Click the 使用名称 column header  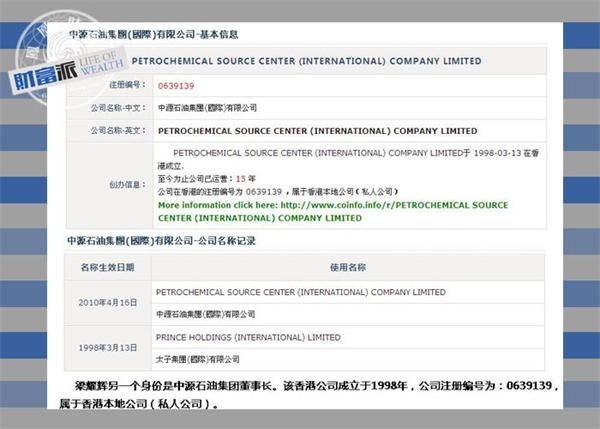pos(346,267)
